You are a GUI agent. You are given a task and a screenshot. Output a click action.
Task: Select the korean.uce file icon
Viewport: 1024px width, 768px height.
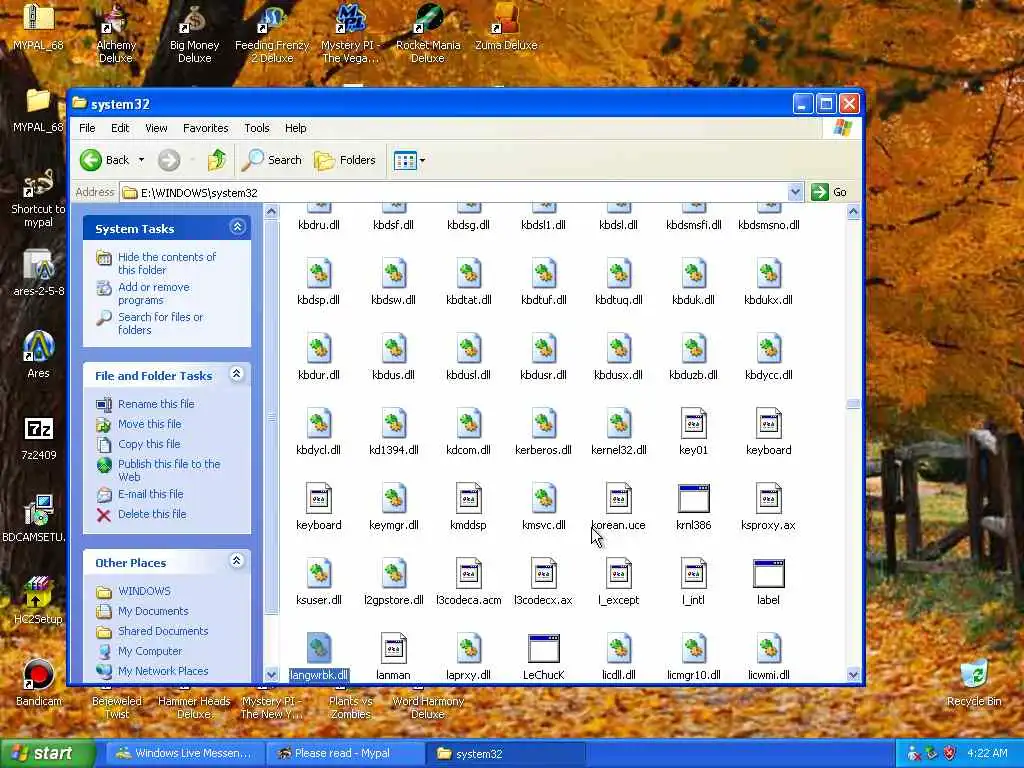point(618,499)
